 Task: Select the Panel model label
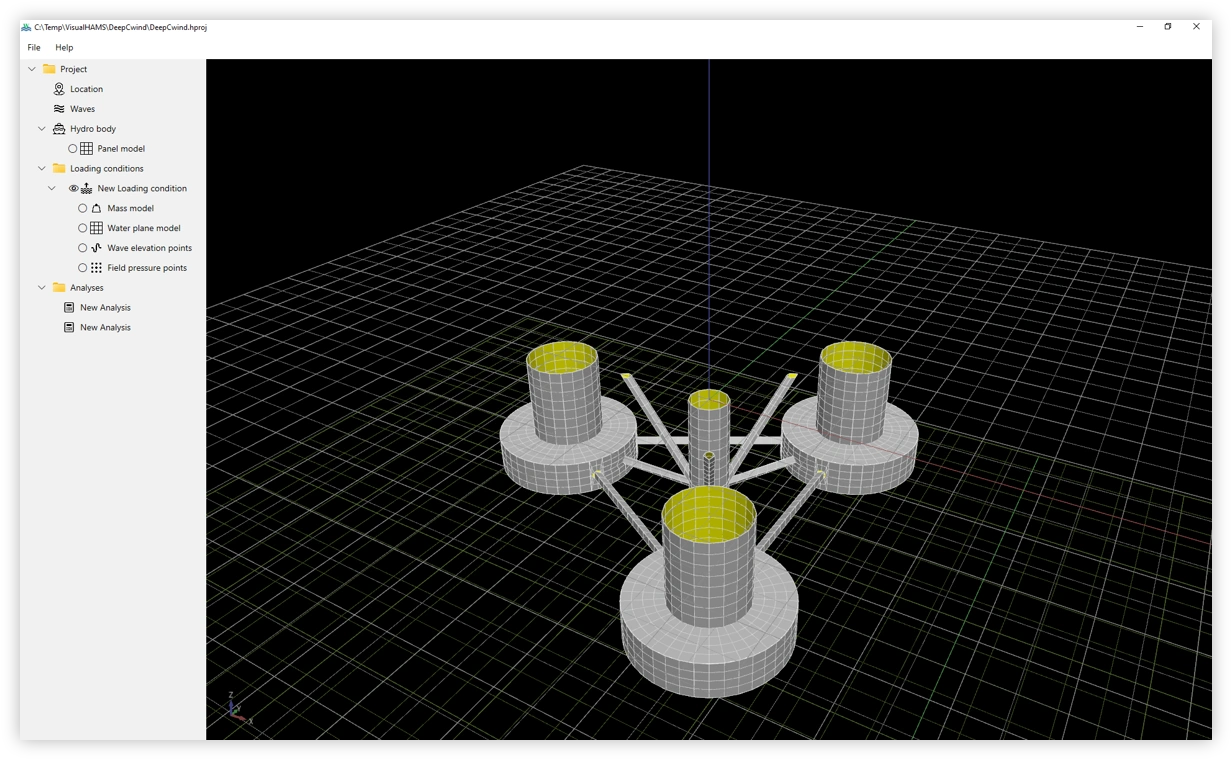coord(121,149)
